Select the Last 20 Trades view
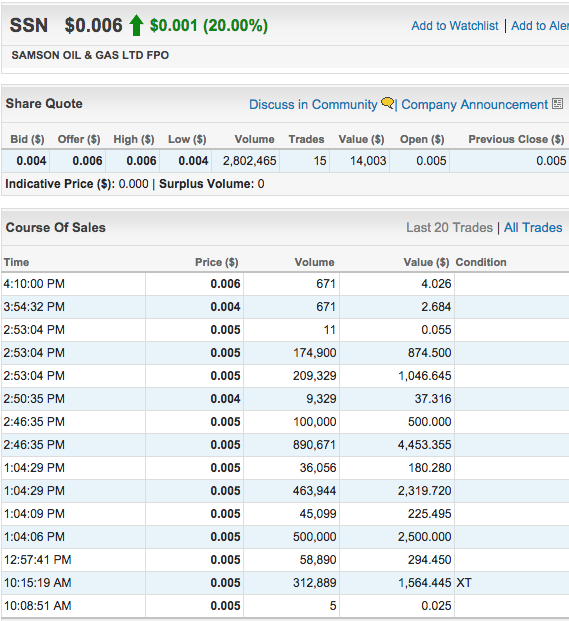The width and height of the screenshot is (569, 621). click(x=449, y=228)
